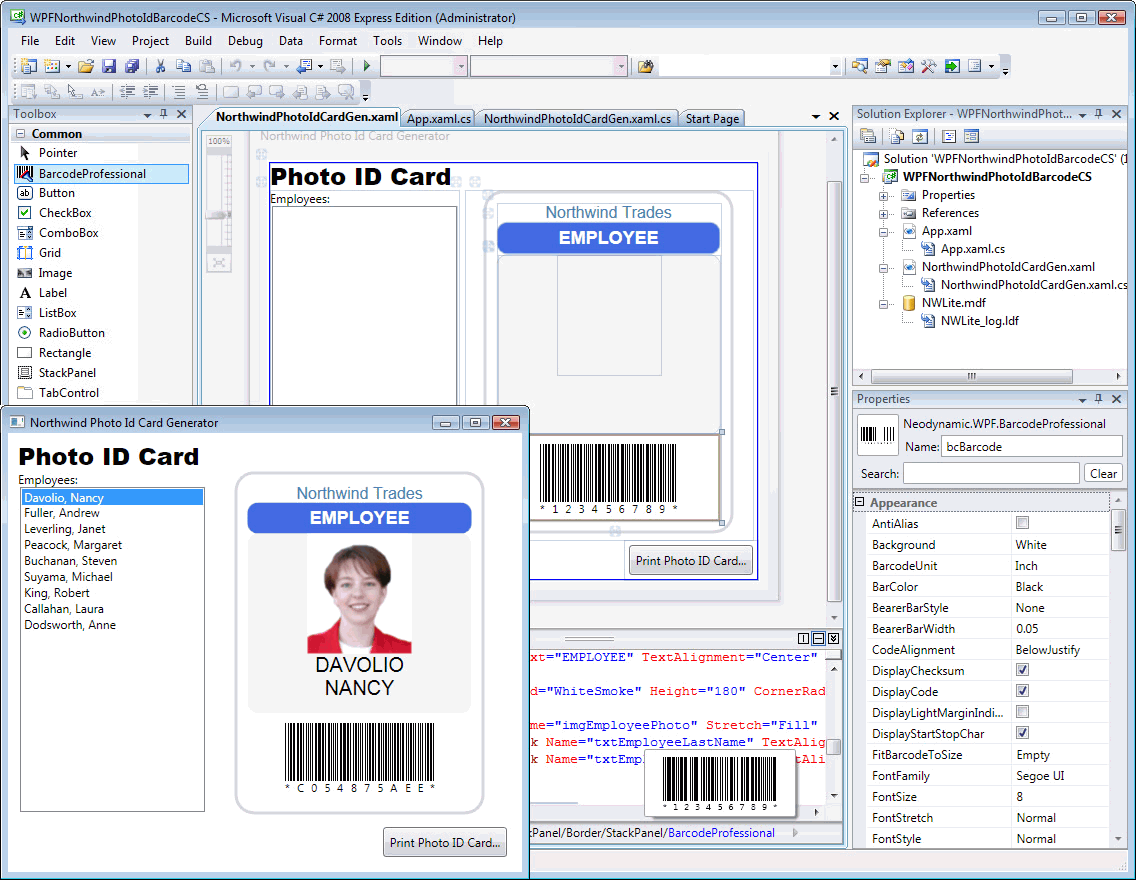
Task: Click the Decrease Indent toolbar icon
Action: coord(128,92)
